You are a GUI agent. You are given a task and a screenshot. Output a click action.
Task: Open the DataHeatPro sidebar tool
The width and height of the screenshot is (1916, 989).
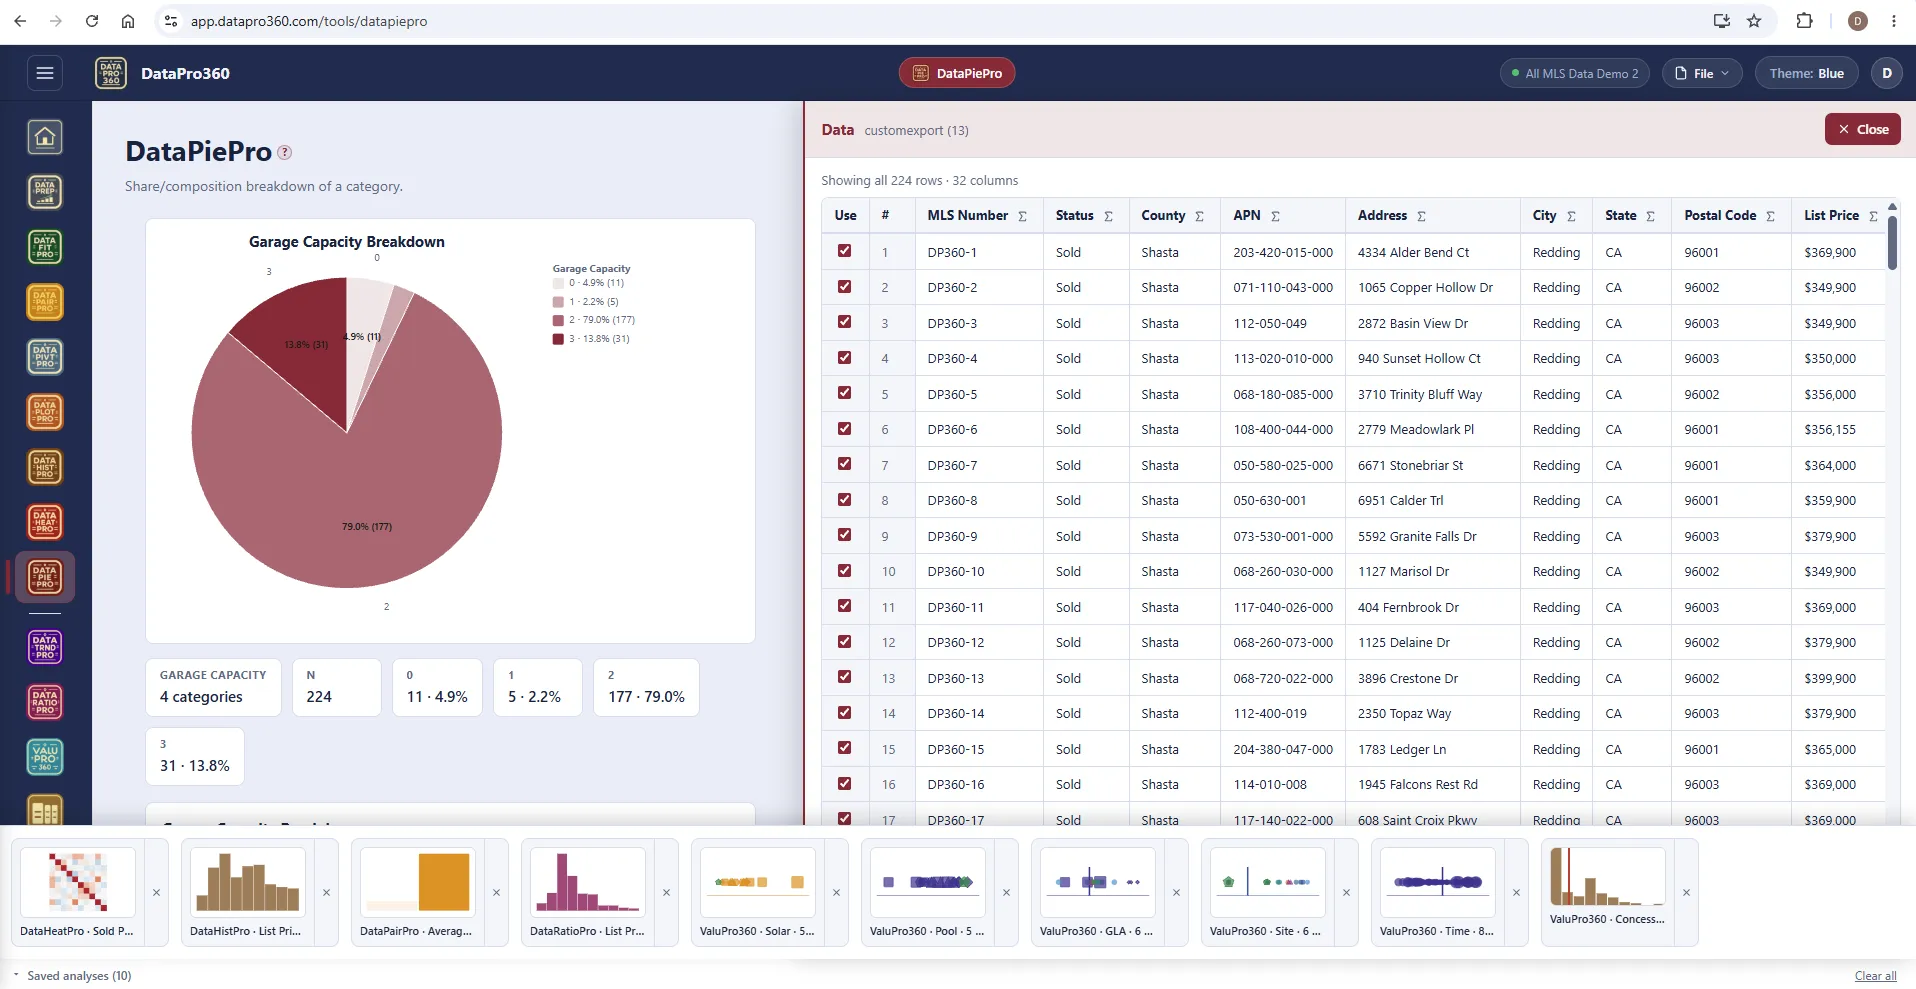click(45, 522)
